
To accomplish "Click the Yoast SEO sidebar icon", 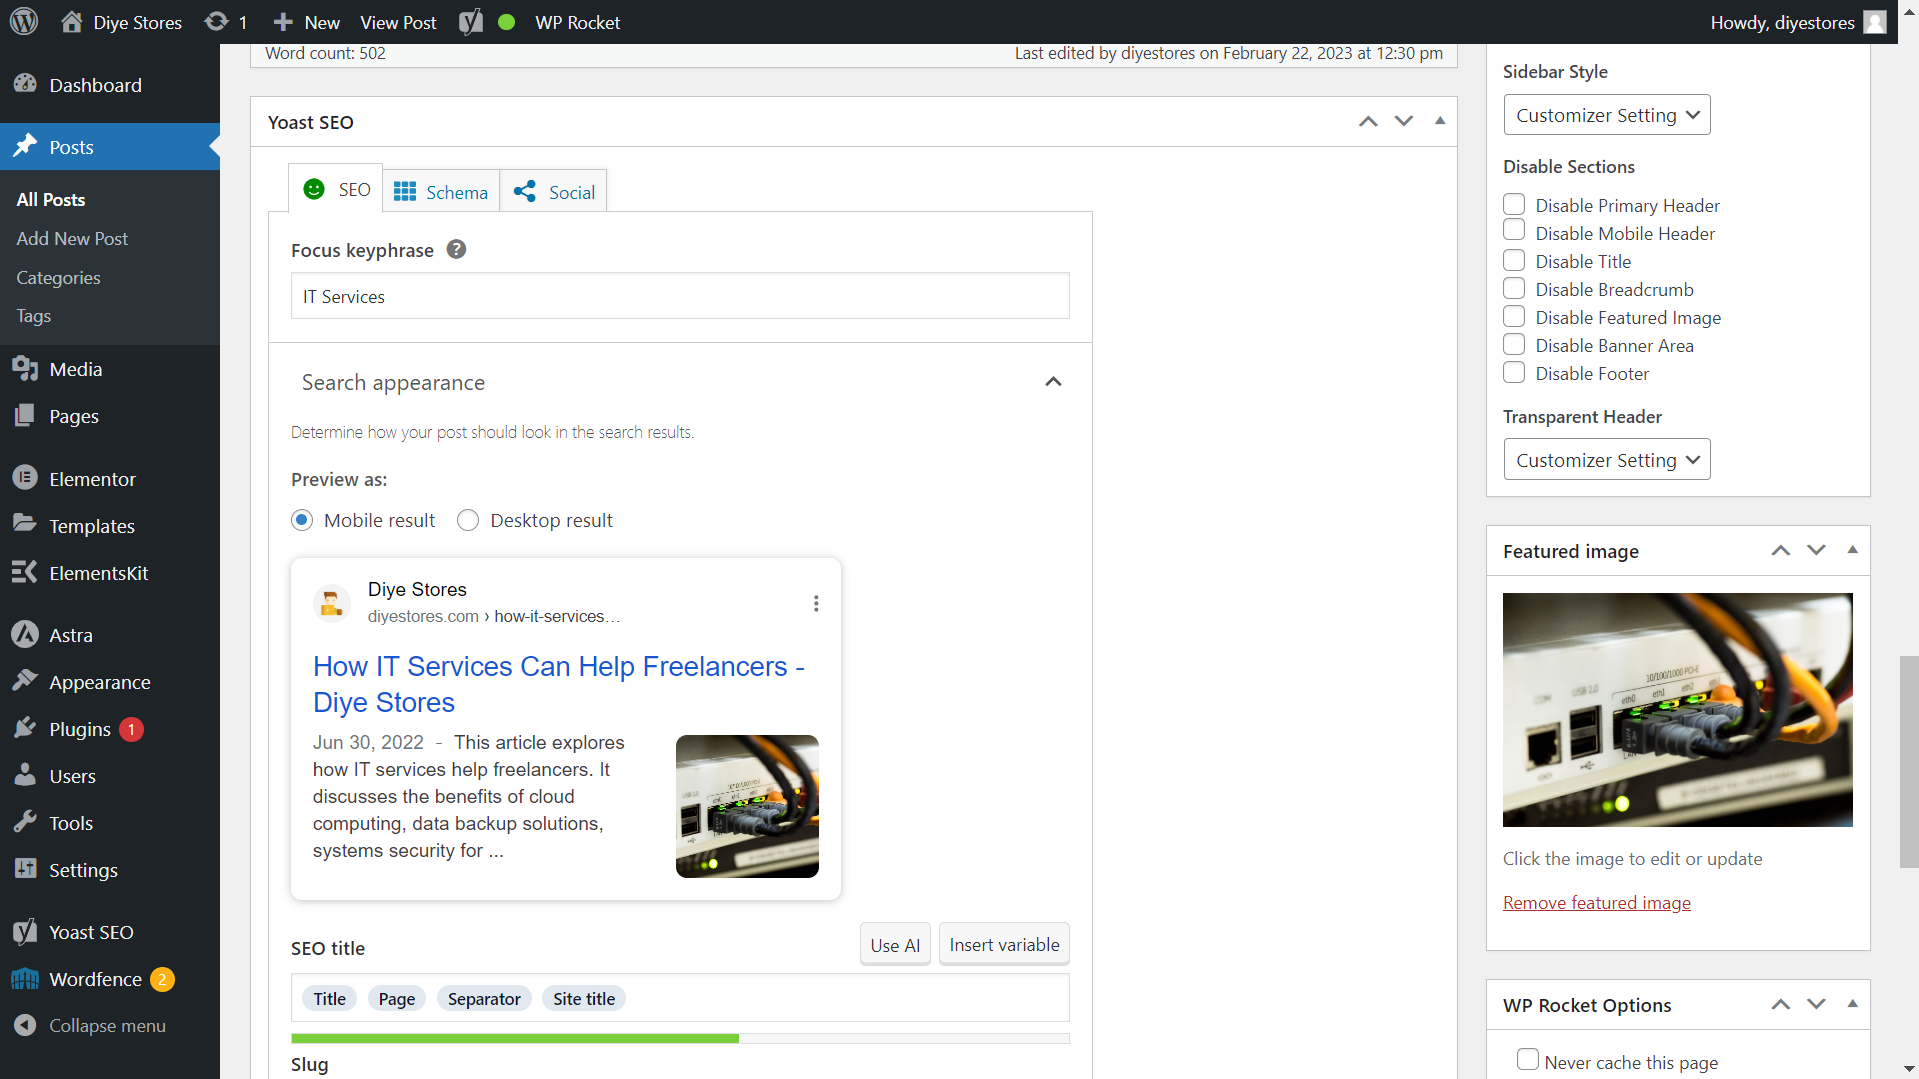I will pos(25,931).
